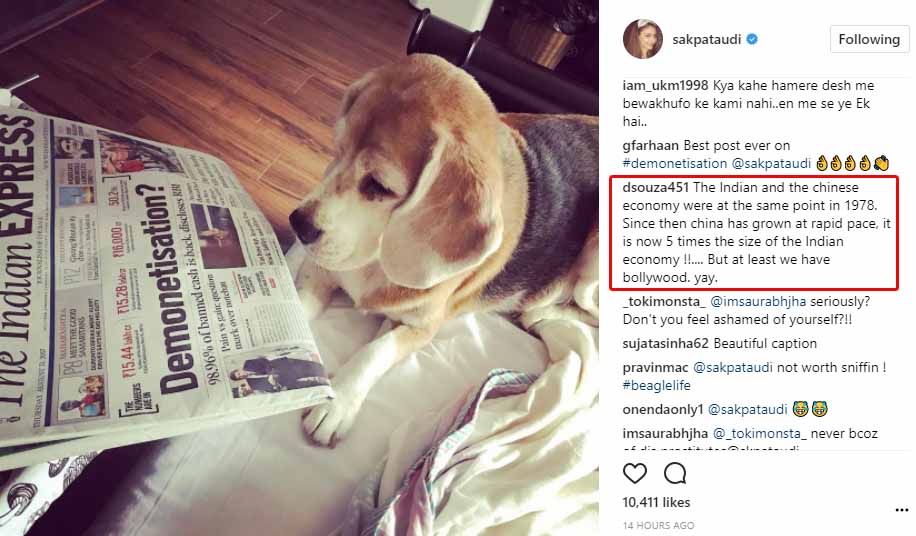Open the beagle dog photo

click(299, 268)
